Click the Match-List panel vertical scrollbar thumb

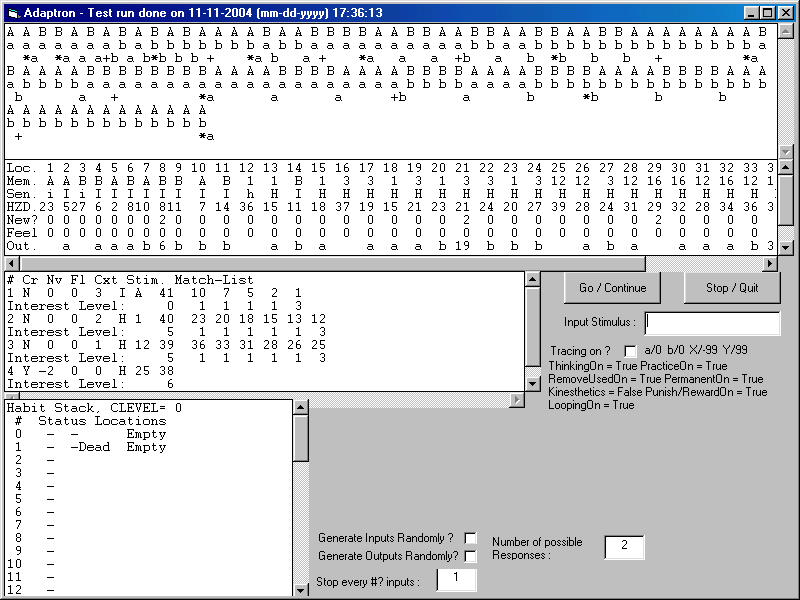pos(532,327)
